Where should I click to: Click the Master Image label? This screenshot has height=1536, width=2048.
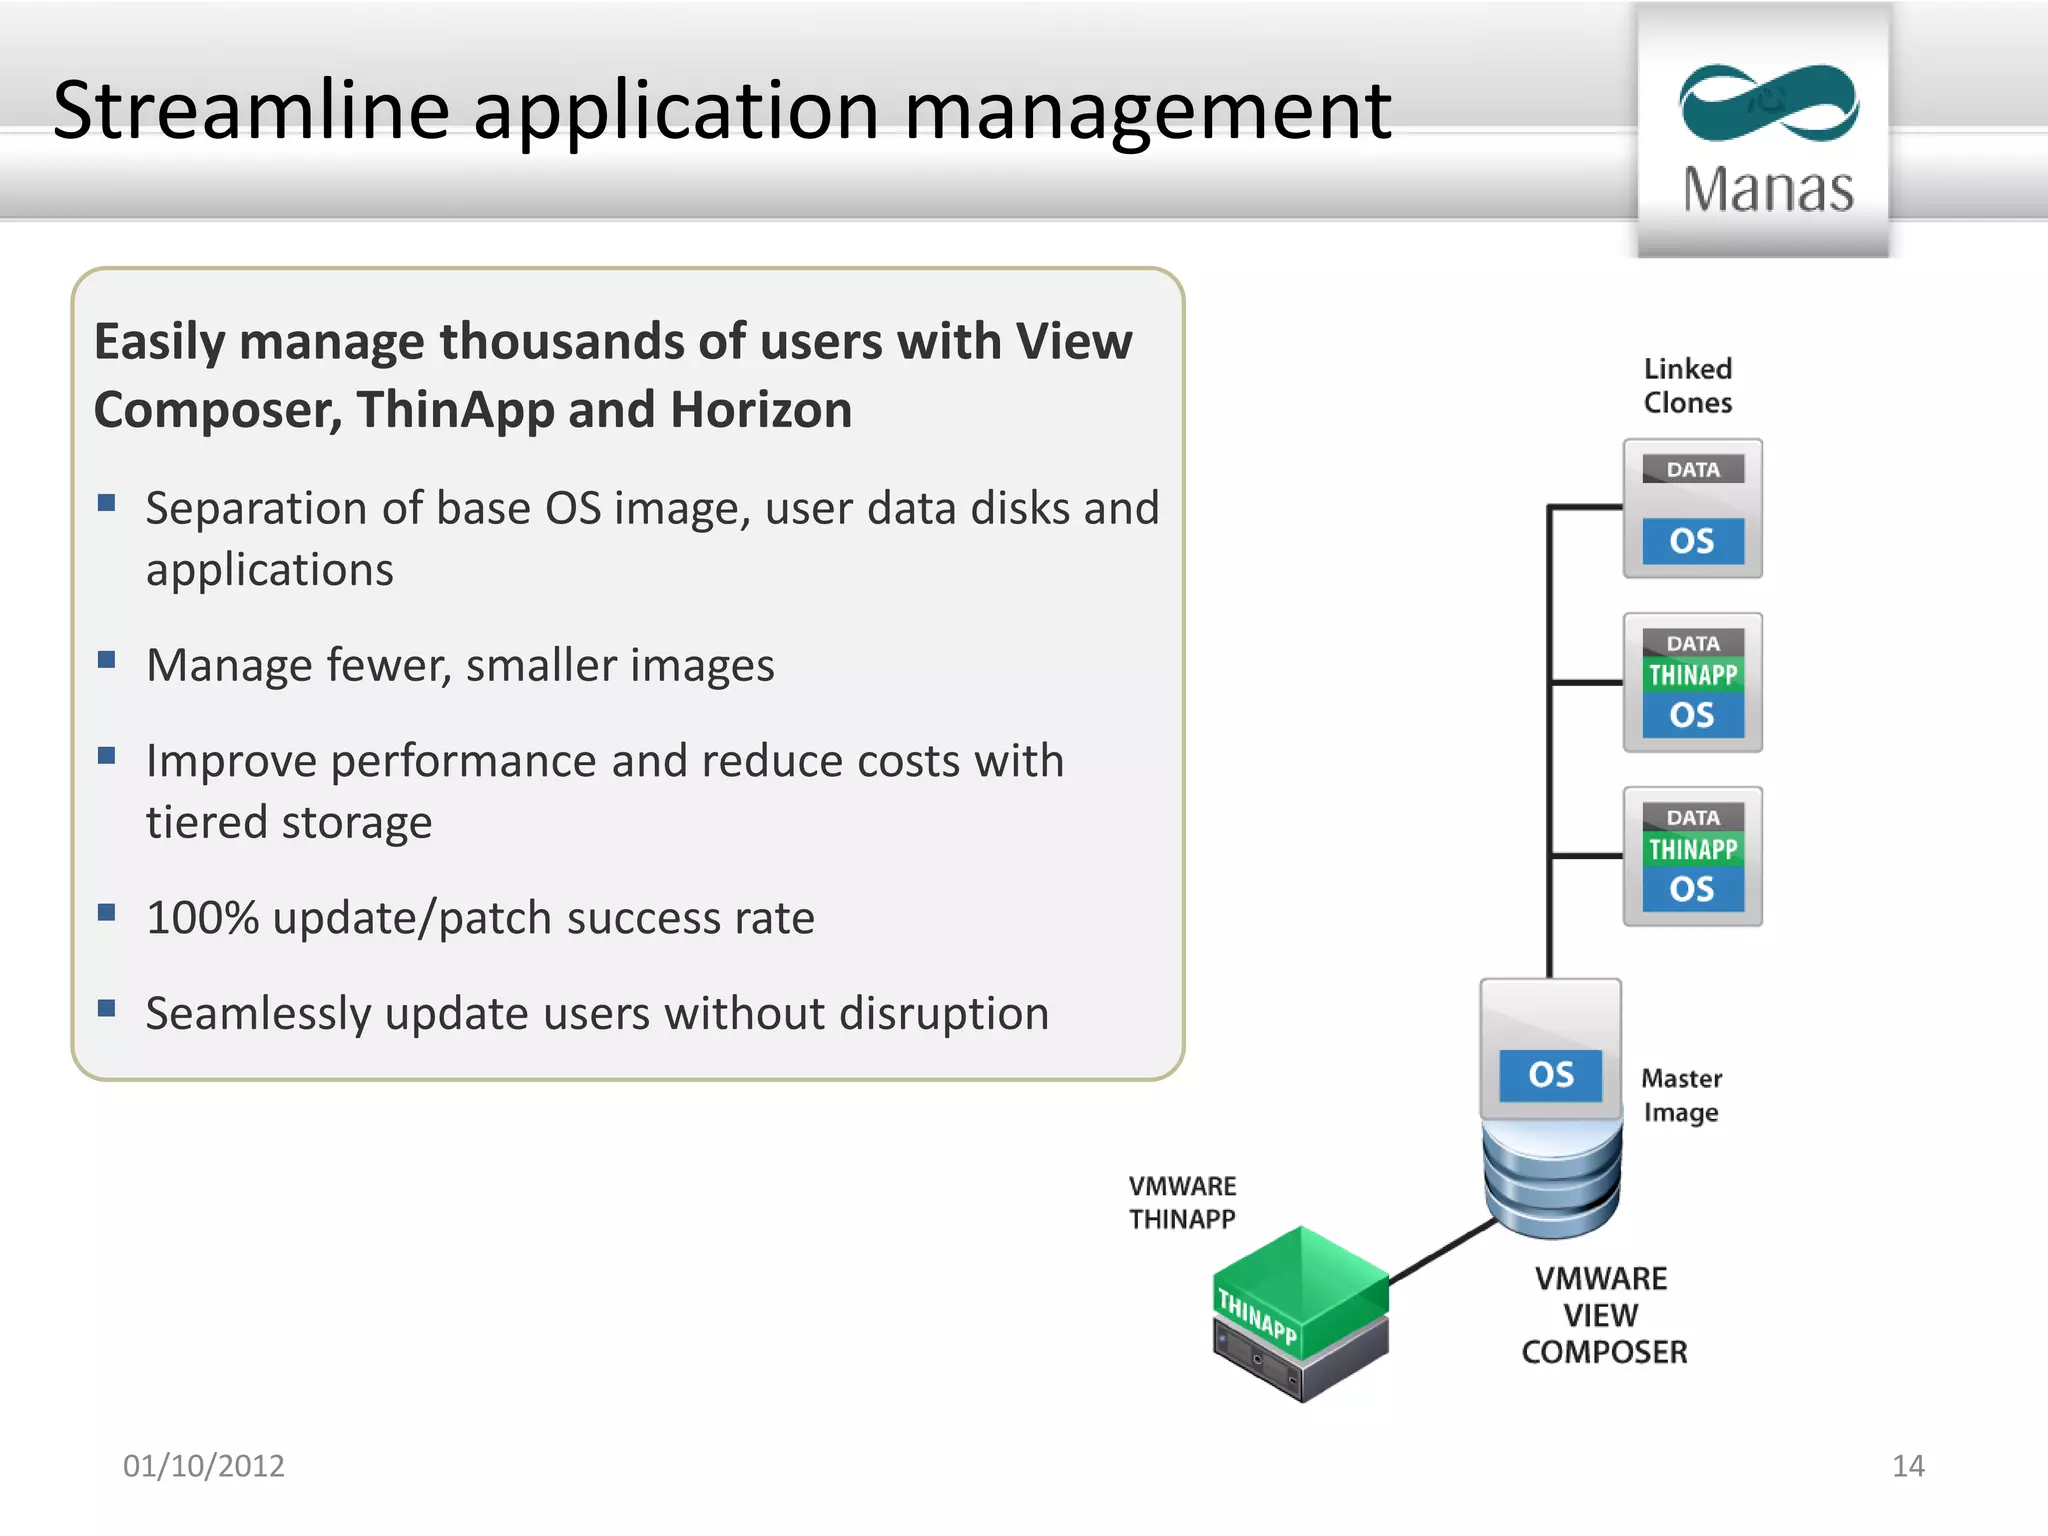click(x=1681, y=1094)
